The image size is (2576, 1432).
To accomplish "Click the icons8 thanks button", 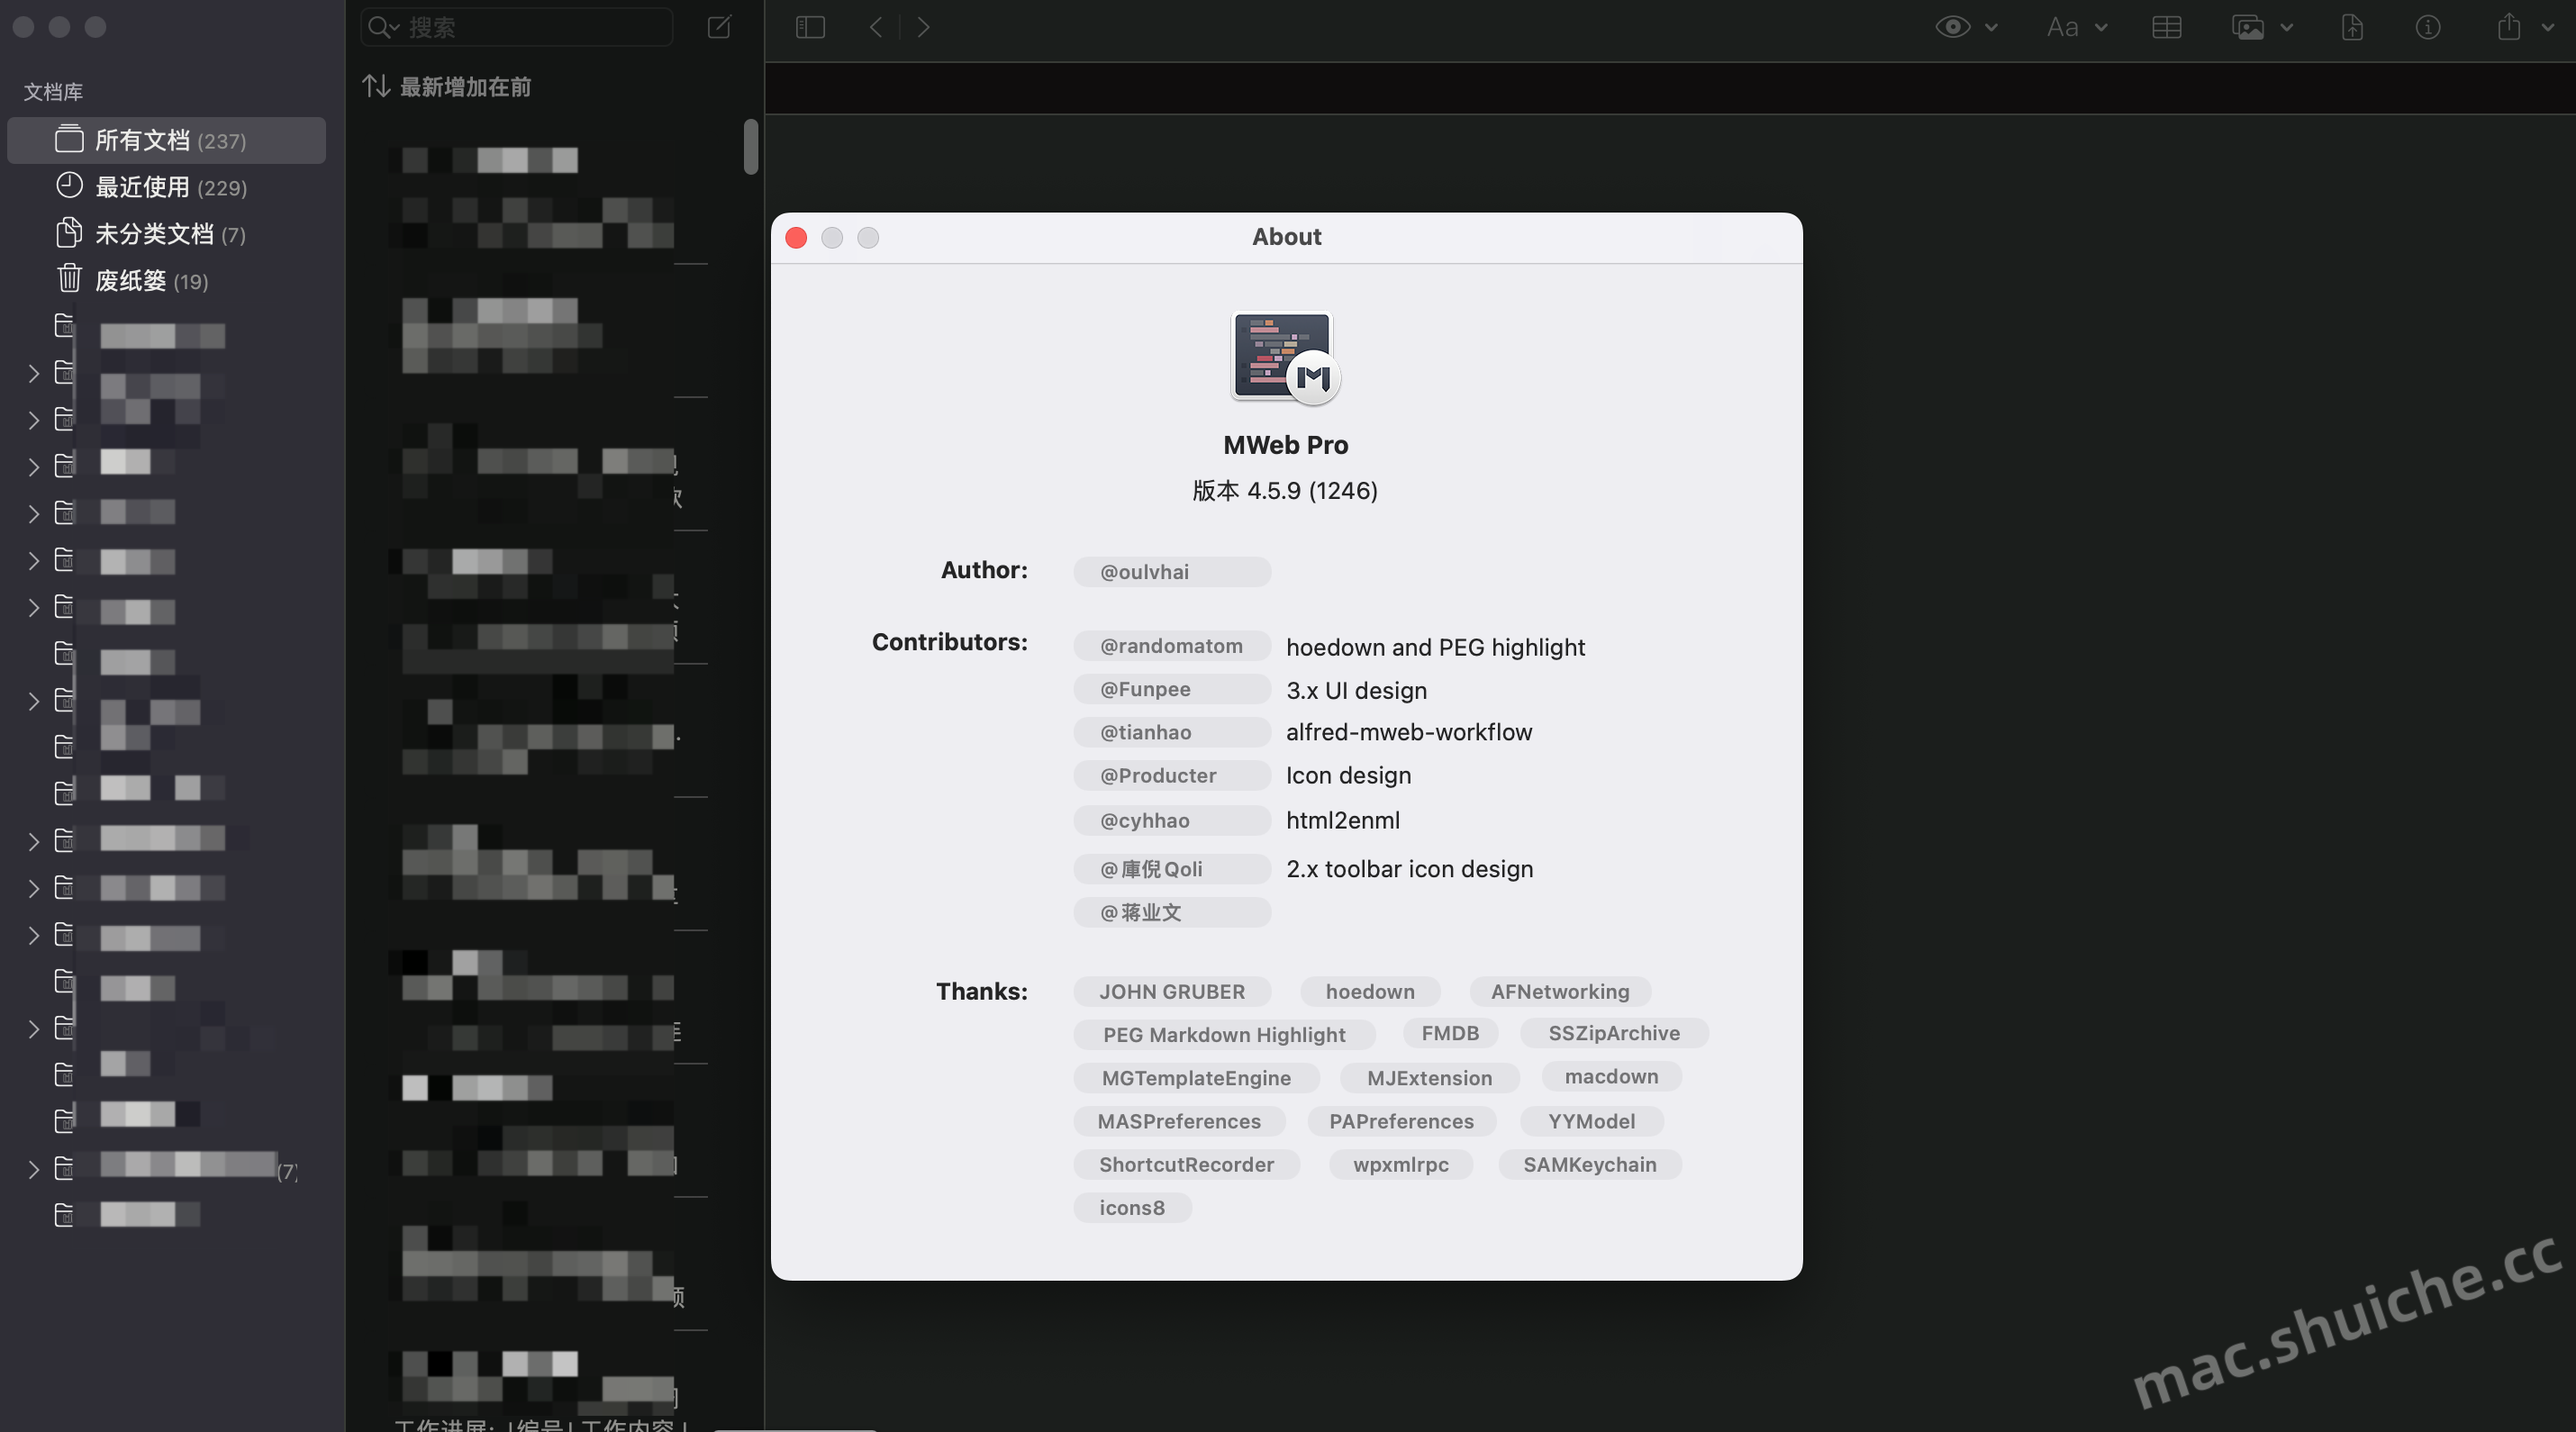I will click(1132, 1207).
